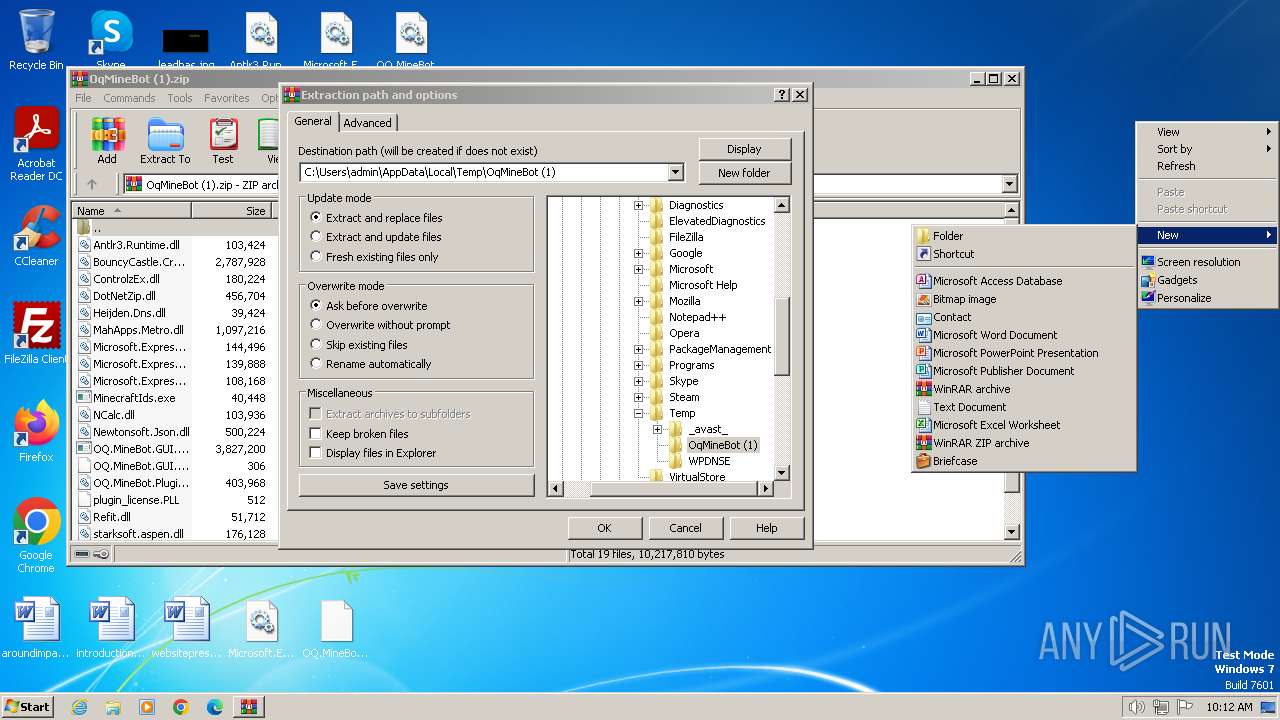Image resolution: width=1280 pixels, height=720 pixels.
Task: Choose Personalize in desktop context menu
Action: point(1207,298)
